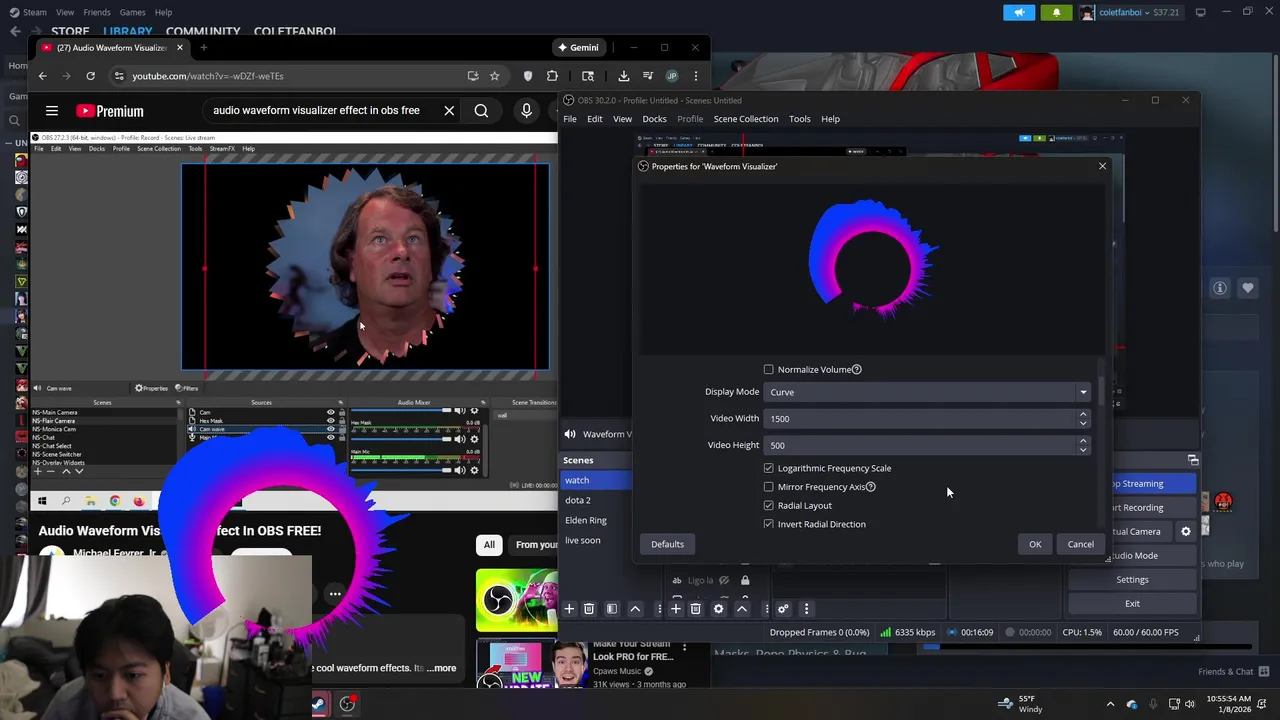The height and width of the screenshot is (720, 1280).
Task: Open the Windows notification center bell
Action: [x=1264, y=704]
